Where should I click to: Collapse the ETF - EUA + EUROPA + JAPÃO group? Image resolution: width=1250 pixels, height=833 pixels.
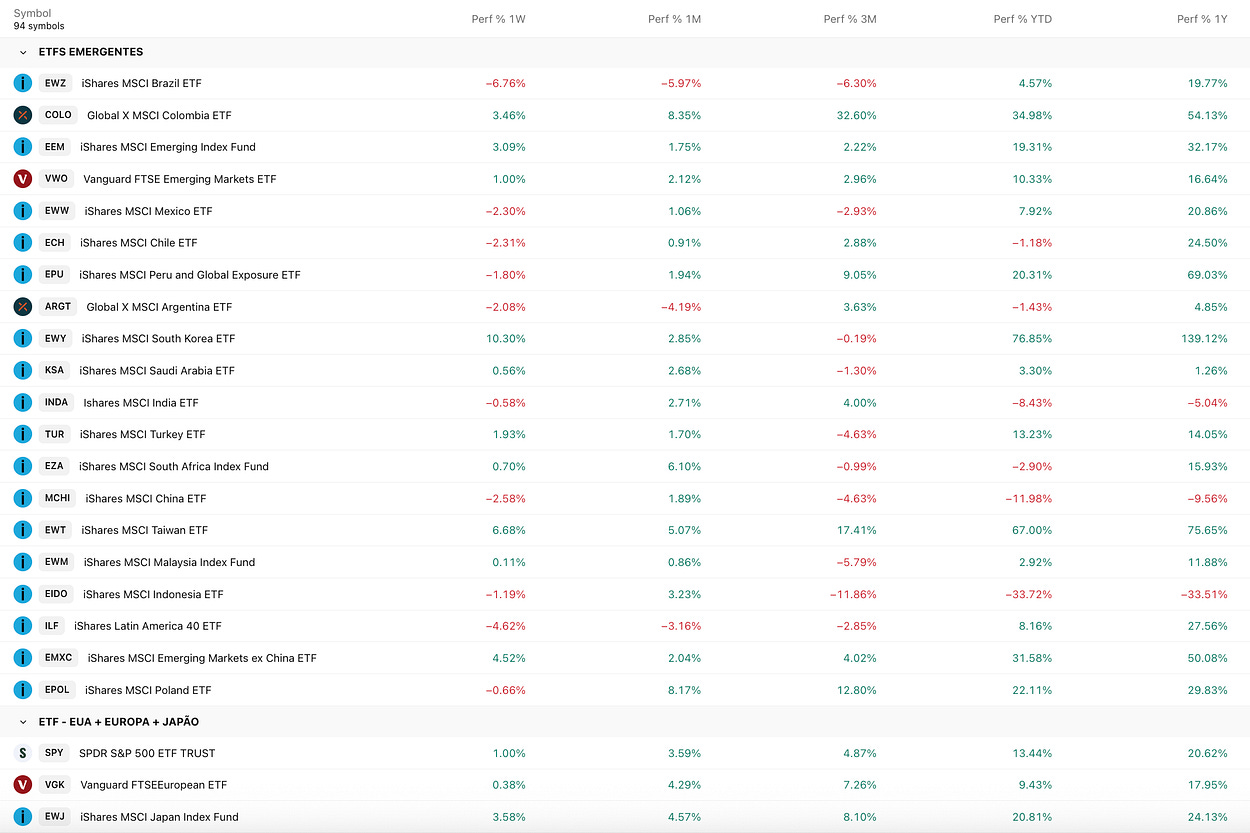[23, 722]
